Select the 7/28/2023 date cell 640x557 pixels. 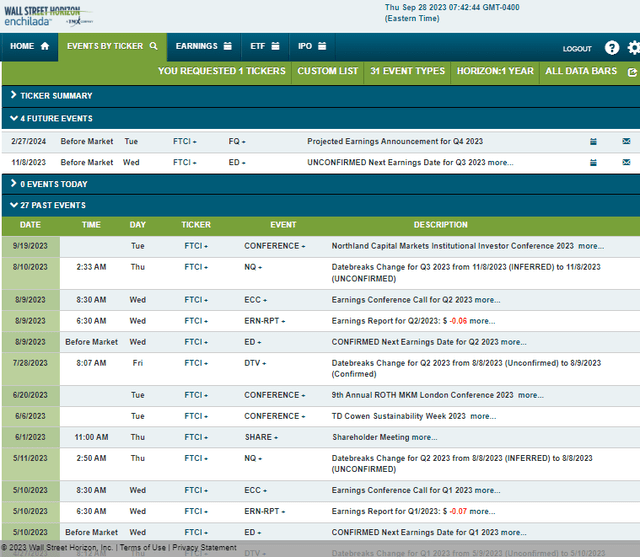(x=31, y=369)
